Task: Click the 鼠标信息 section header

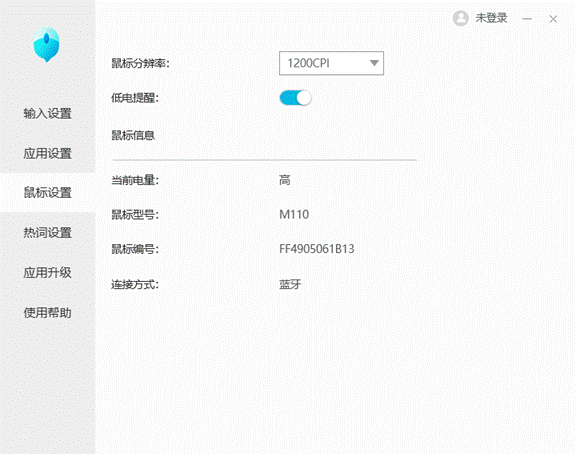Action: click(133, 136)
